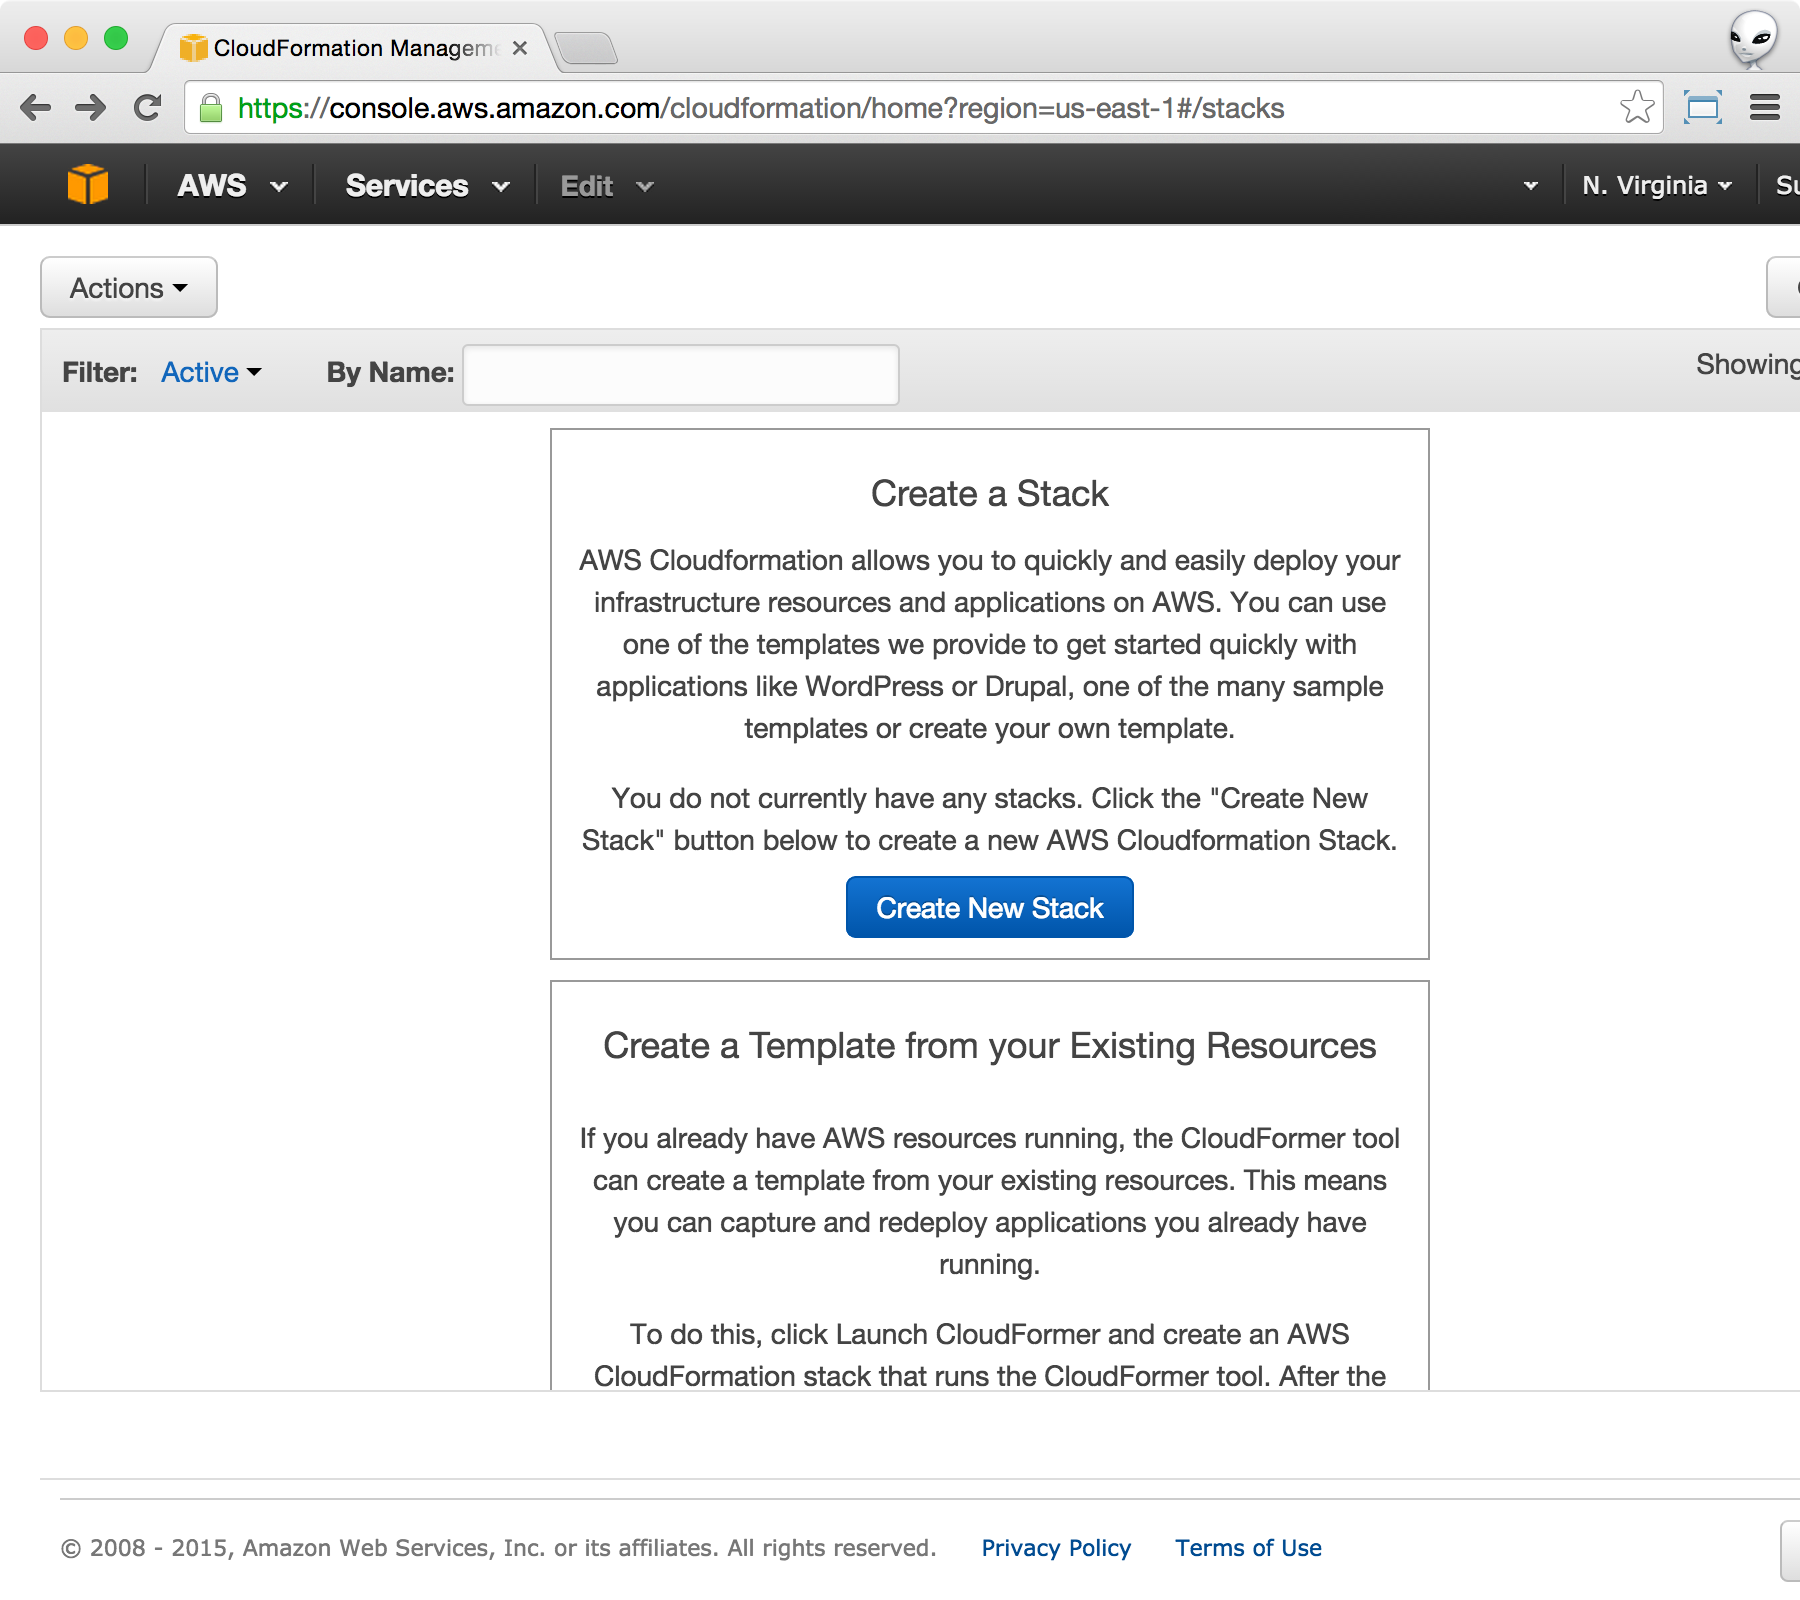Click the green SSL padlock icon
Screen dimensions: 1800x1600
coord(211,108)
